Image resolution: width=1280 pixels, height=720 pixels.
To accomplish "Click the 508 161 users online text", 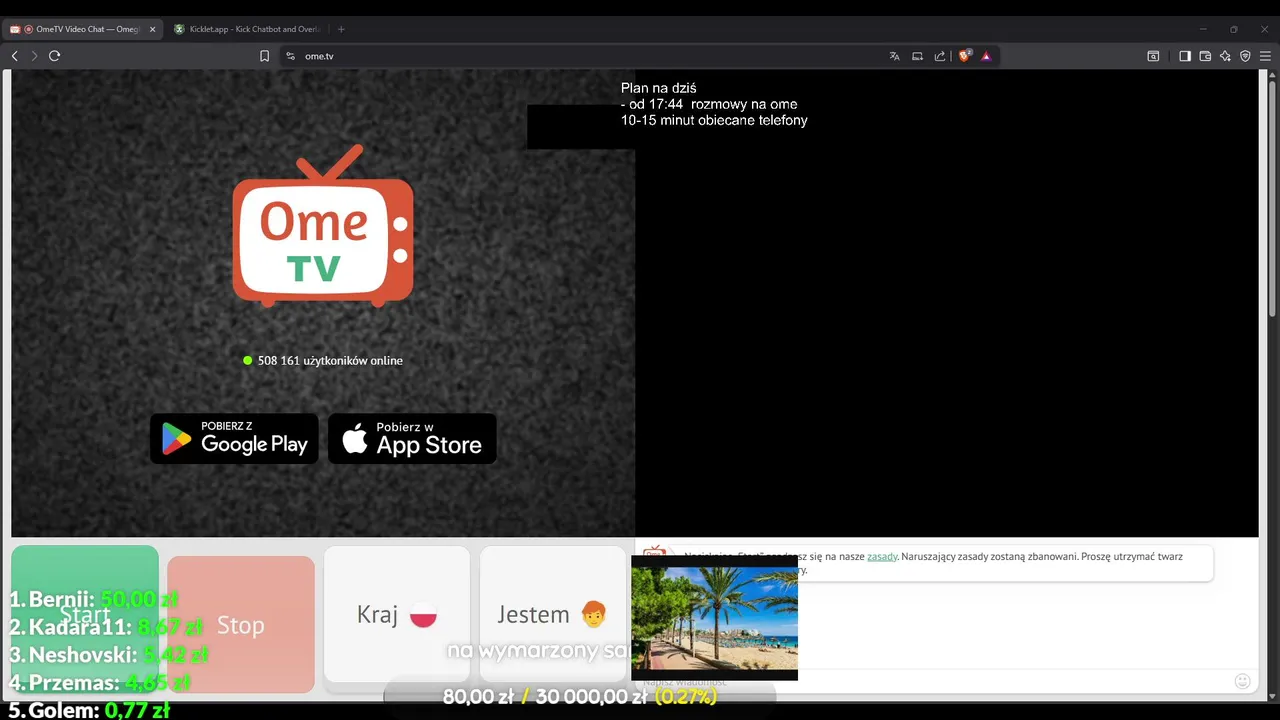I will [x=330, y=361].
